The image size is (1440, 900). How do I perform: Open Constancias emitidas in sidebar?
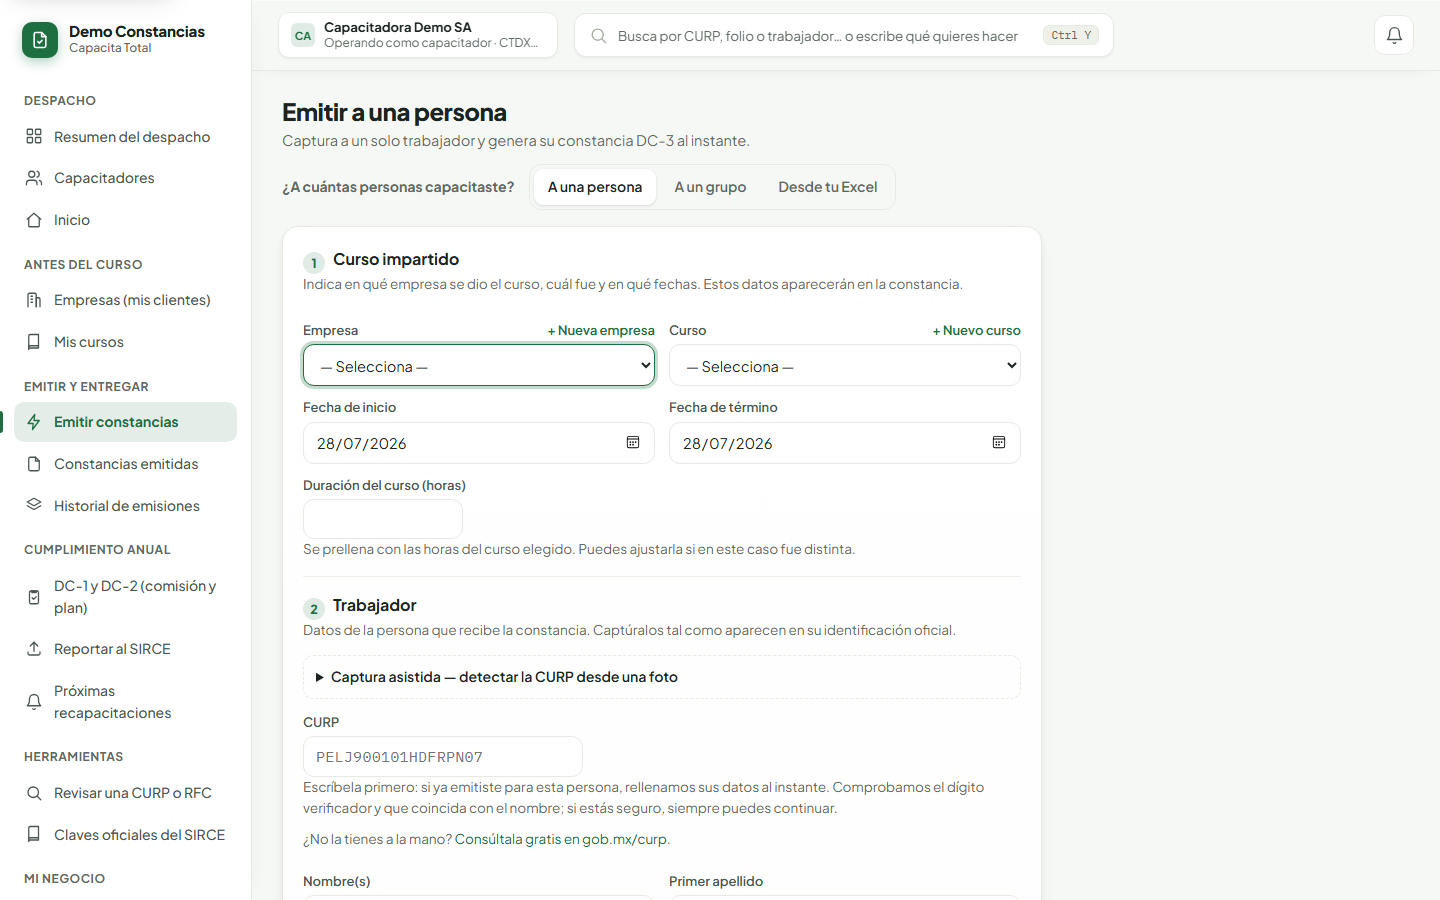(x=125, y=464)
